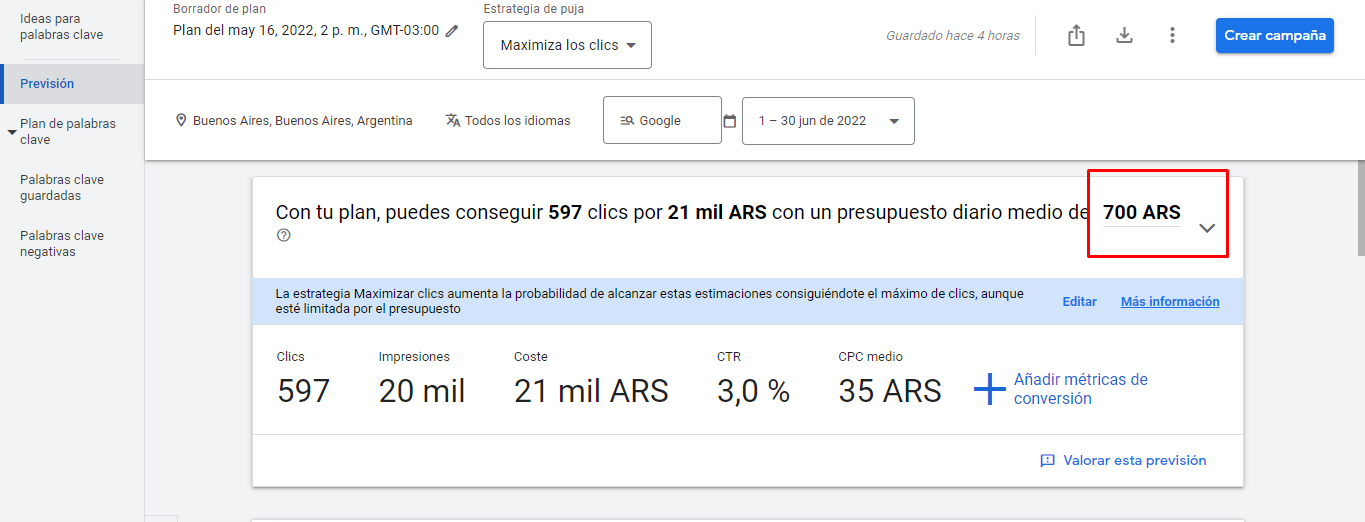The image size is (1365, 522).
Task: Click the Editar link
Action: (1079, 302)
